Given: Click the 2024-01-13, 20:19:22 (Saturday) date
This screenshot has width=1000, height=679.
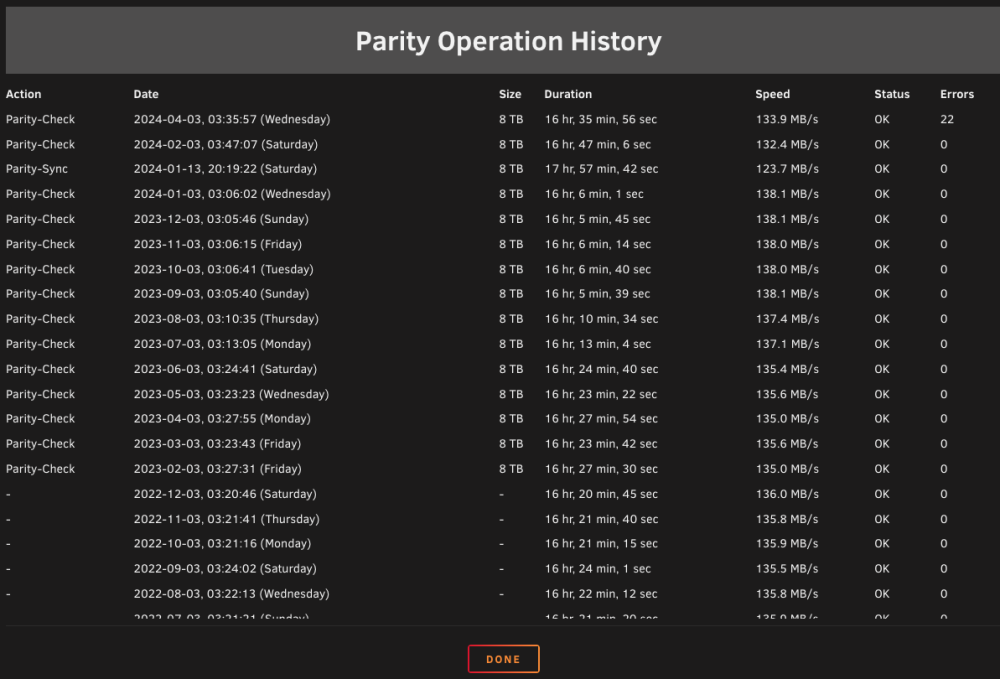Looking at the screenshot, I should [x=225, y=169].
